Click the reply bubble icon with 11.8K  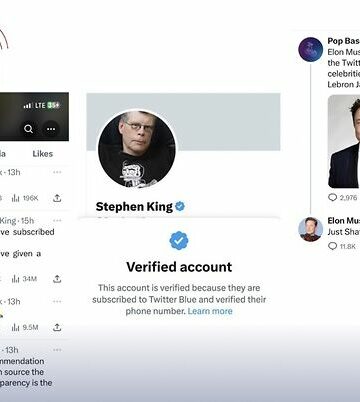pos(332,246)
